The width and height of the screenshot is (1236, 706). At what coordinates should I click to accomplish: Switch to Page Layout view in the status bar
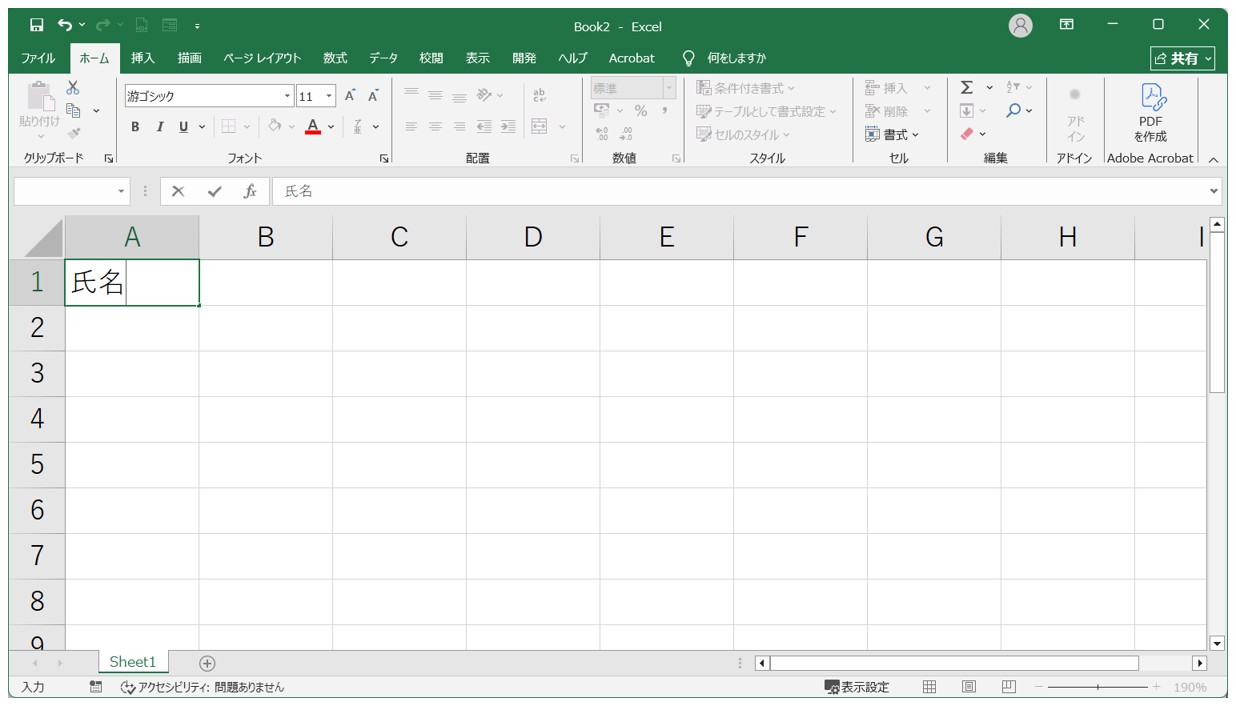click(x=969, y=687)
